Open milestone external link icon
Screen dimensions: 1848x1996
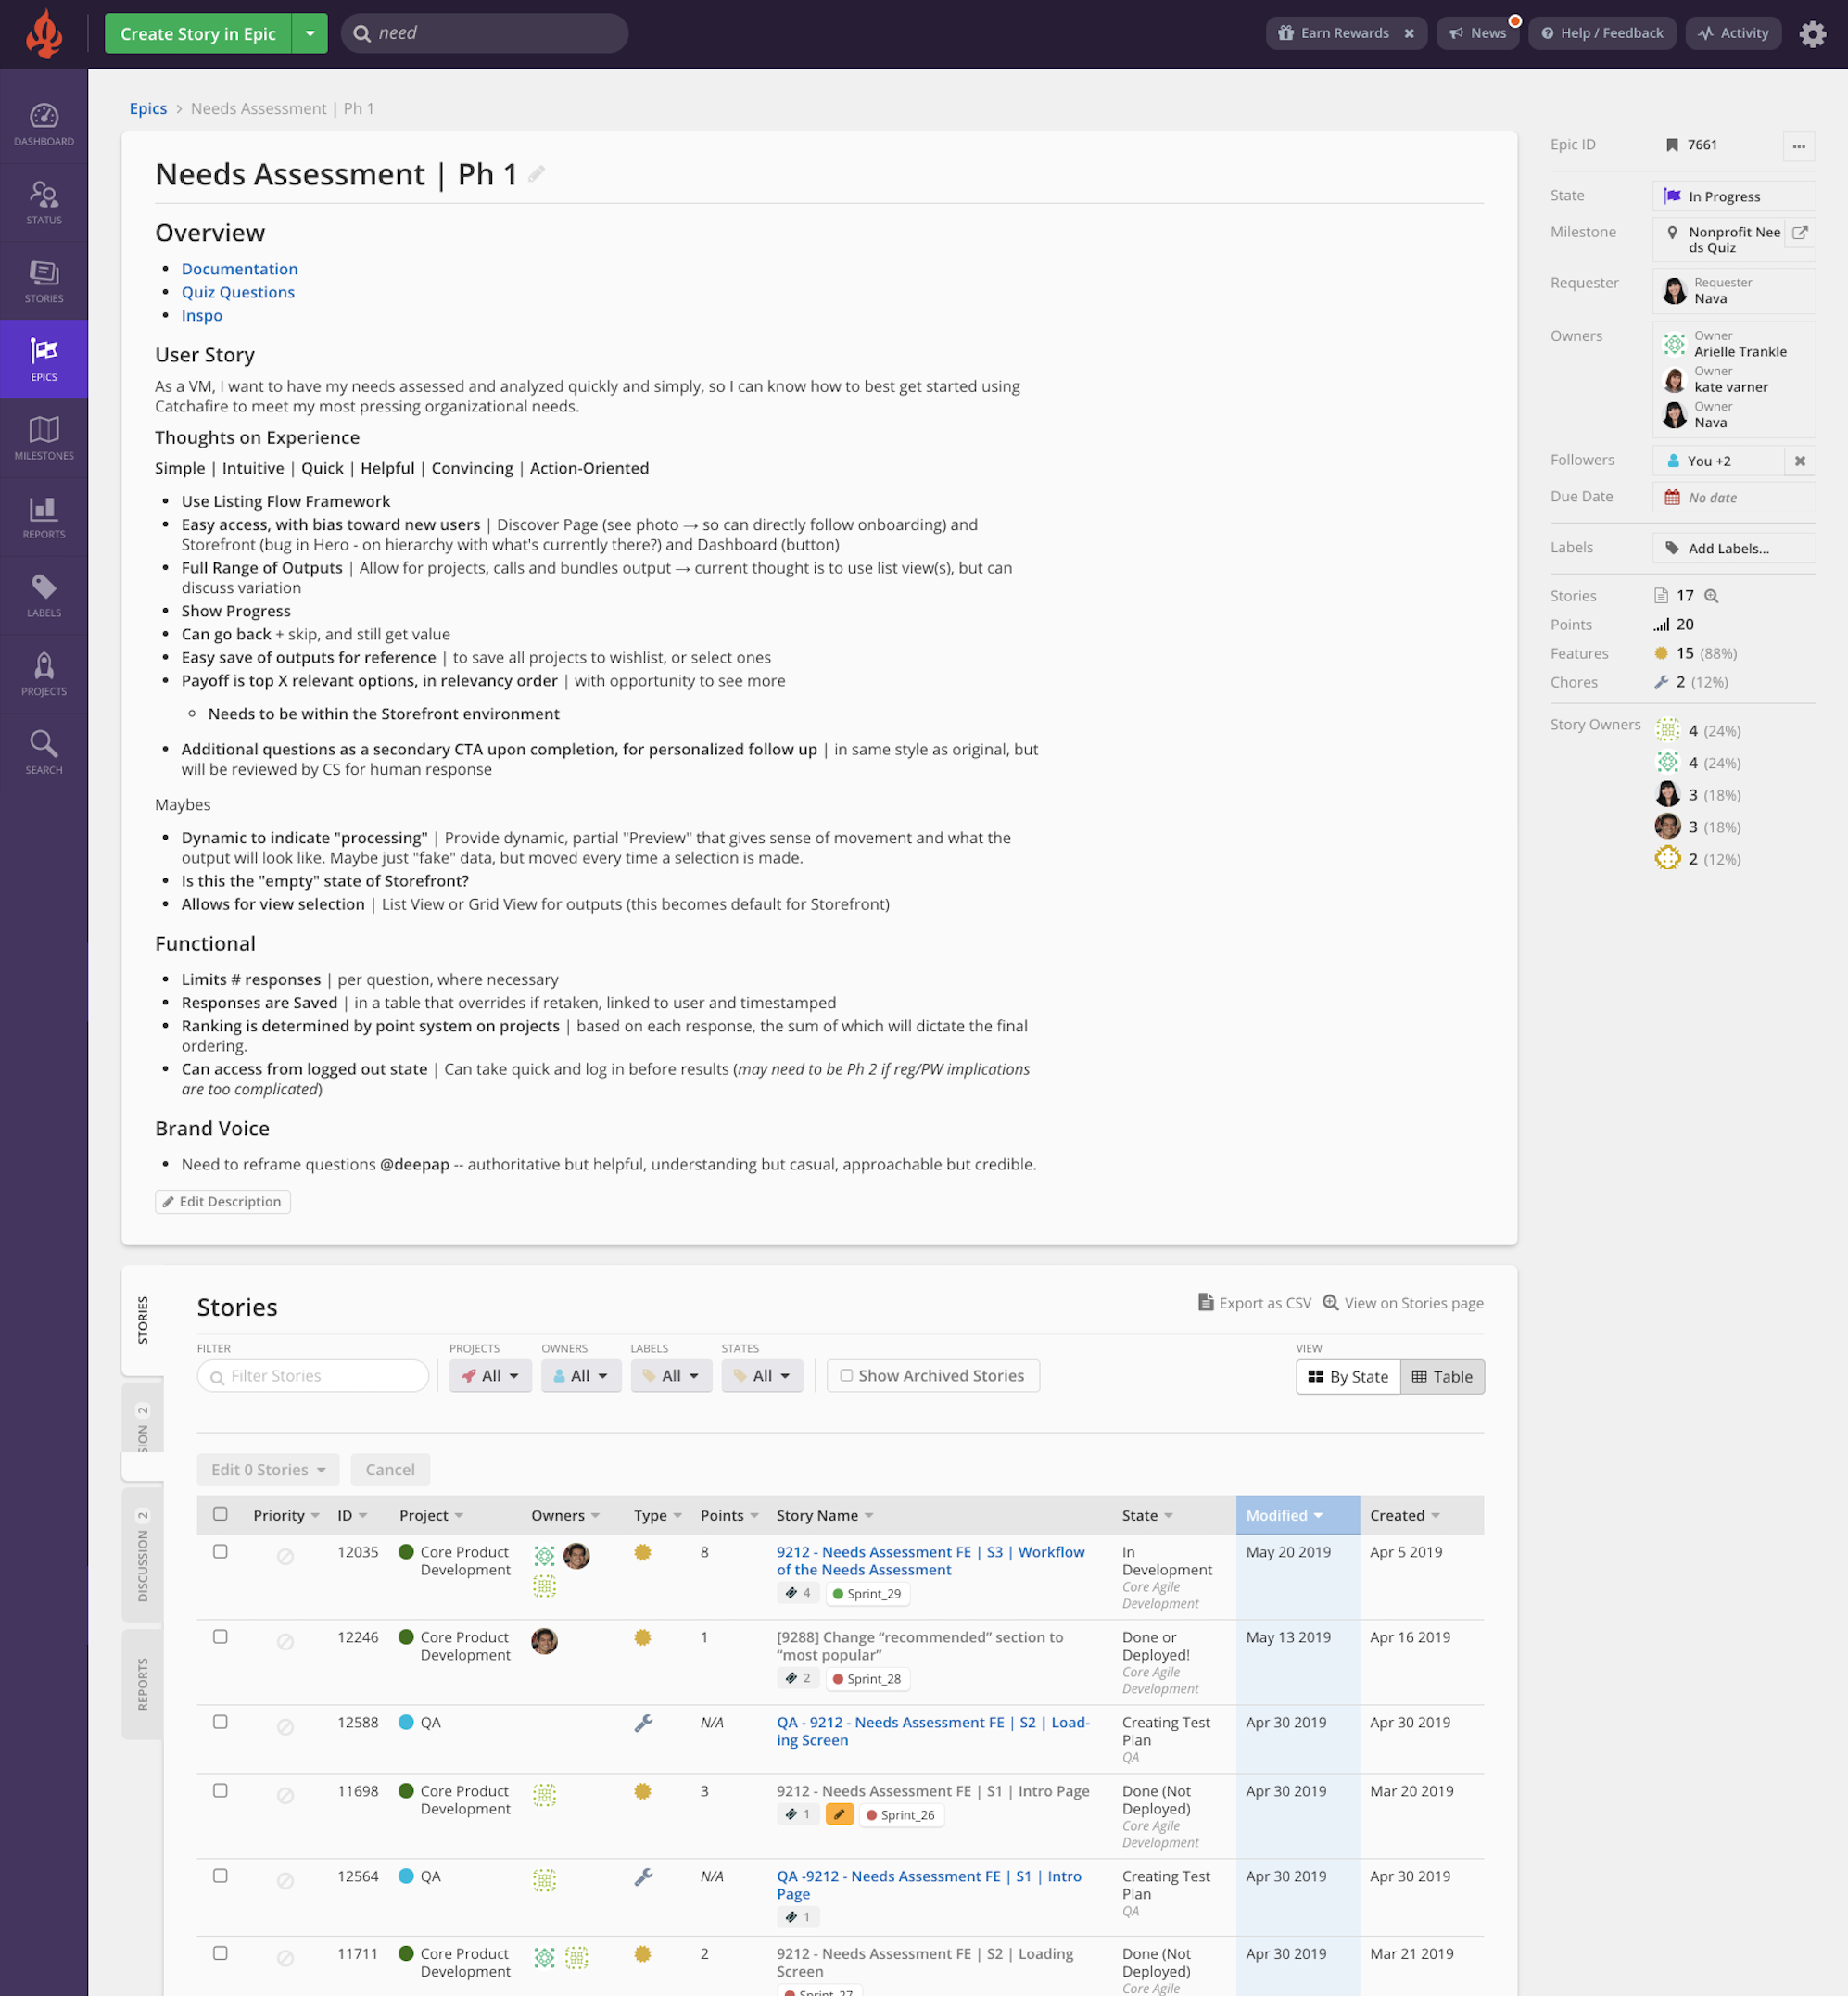[x=1799, y=233]
